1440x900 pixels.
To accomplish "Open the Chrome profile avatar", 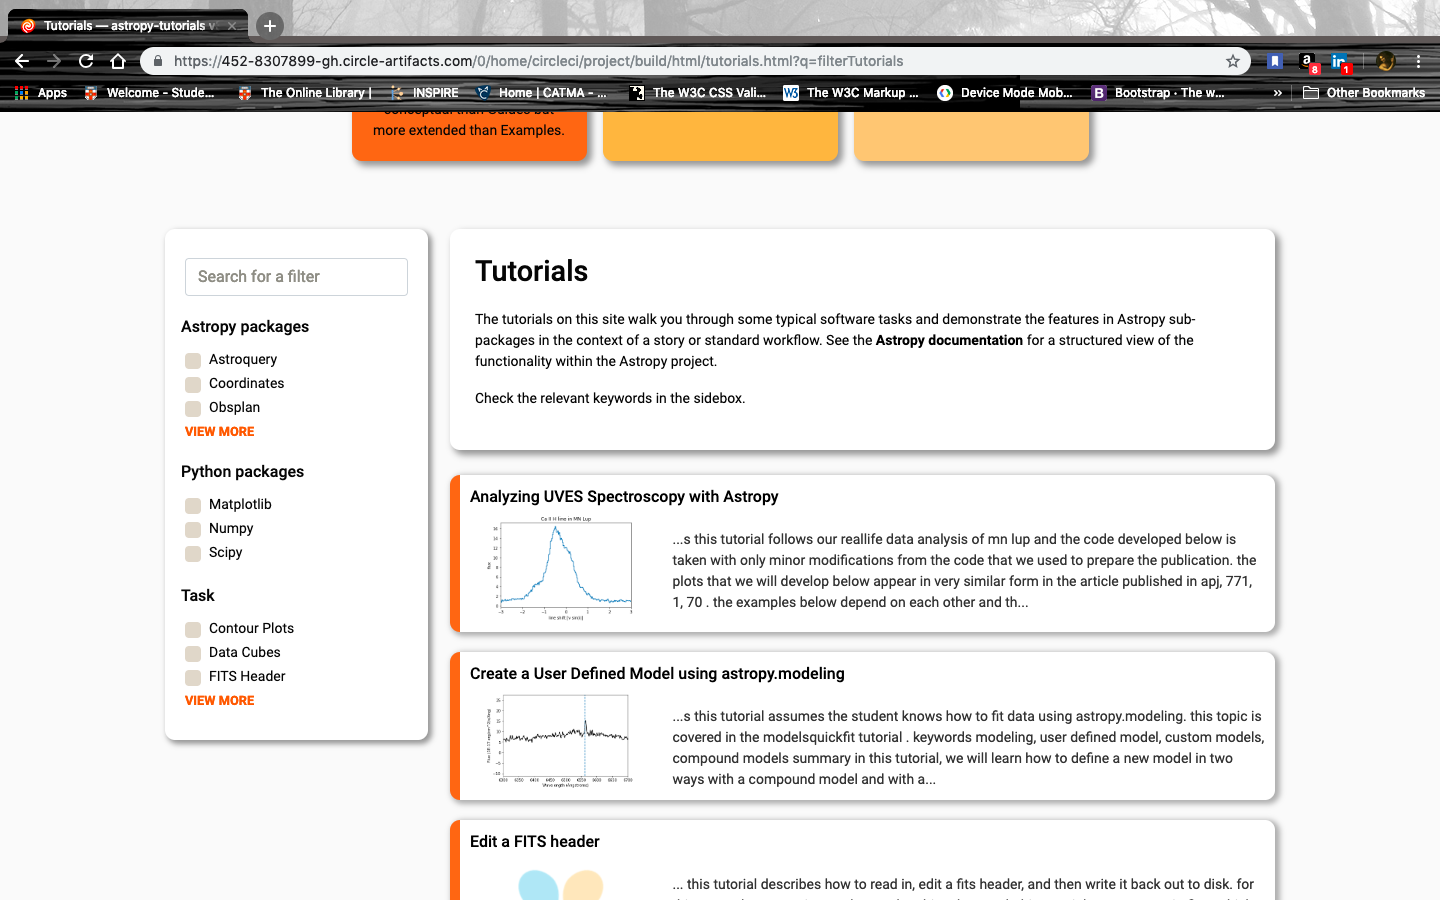I will [1385, 61].
